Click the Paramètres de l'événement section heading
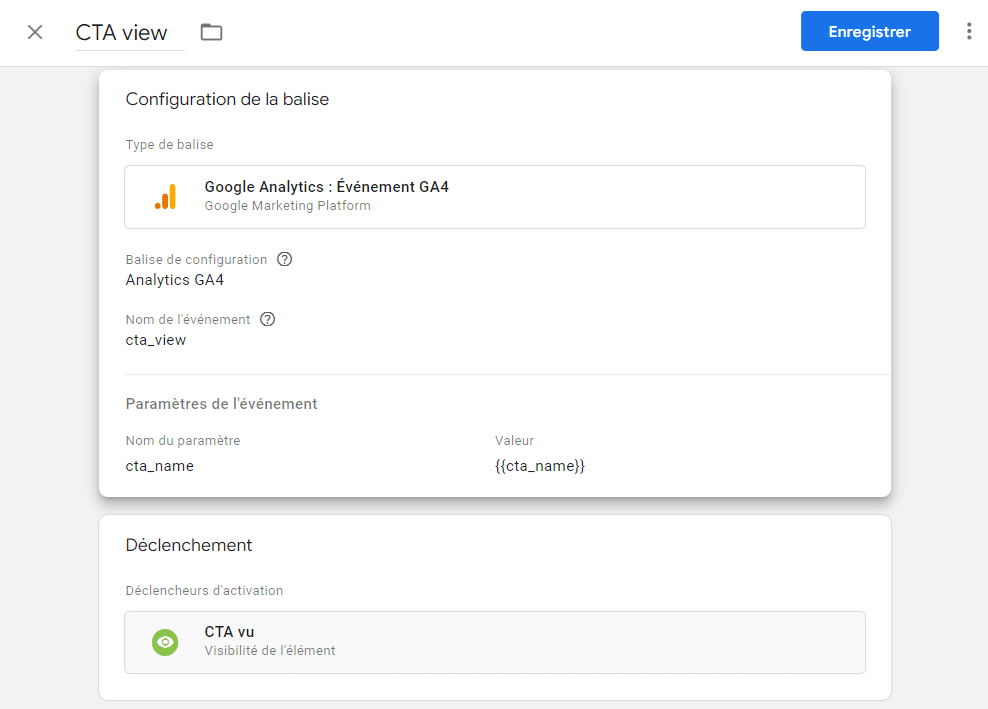The height and width of the screenshot is (709, 988). [221, 404]
